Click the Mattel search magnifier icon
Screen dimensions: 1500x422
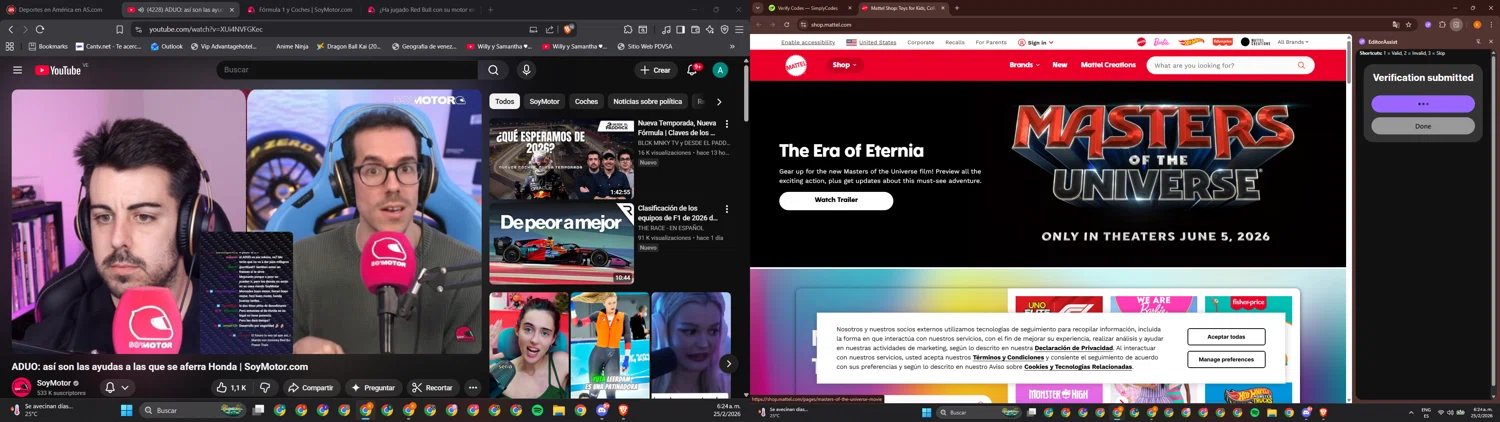[x=1301, y=65]
